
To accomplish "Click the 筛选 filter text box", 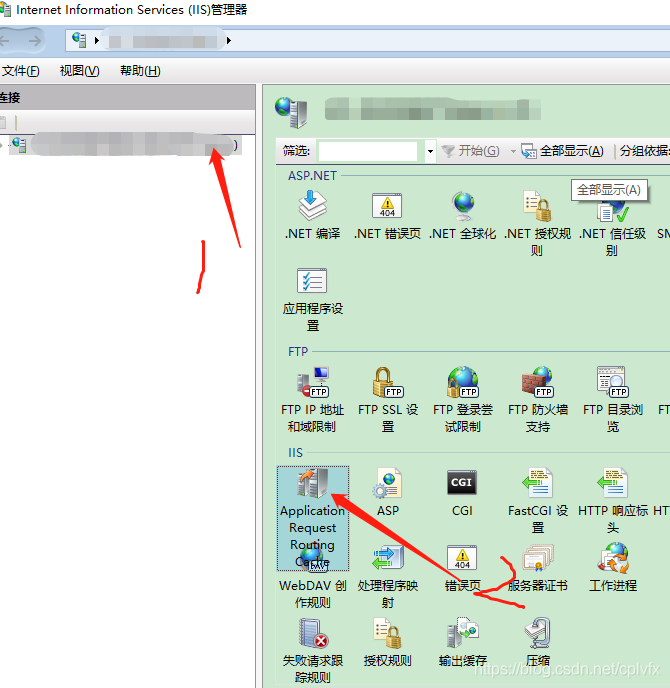I will click(368, 151).
